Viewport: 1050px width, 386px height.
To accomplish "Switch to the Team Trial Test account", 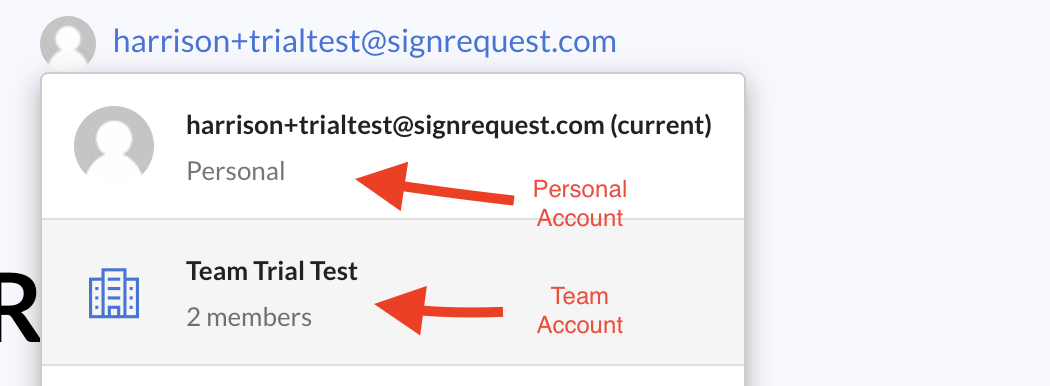I will [x=393, y=292].
